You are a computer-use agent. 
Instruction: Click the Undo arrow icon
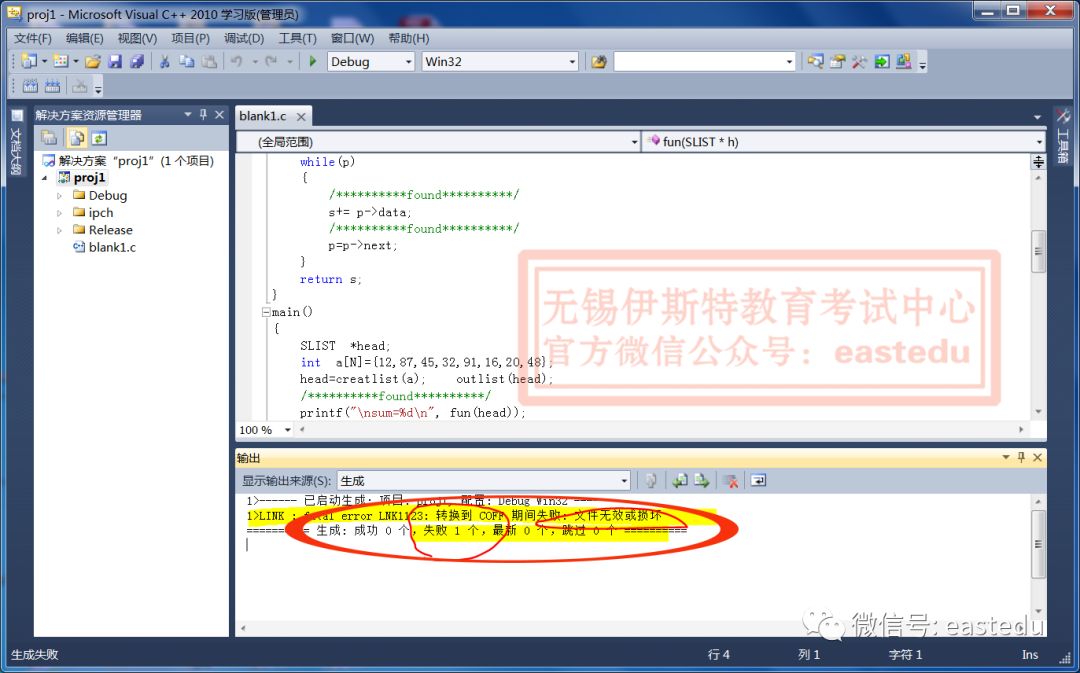(237, 62)
